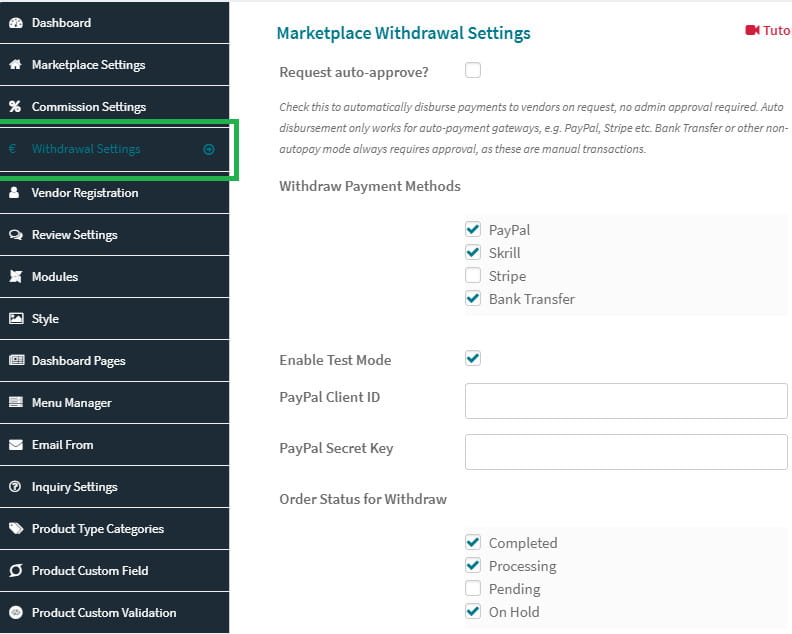Uncheck the Enable Test Mode checkbox
The height and width of the screenshot is (634, 792).
click(473, 358)
